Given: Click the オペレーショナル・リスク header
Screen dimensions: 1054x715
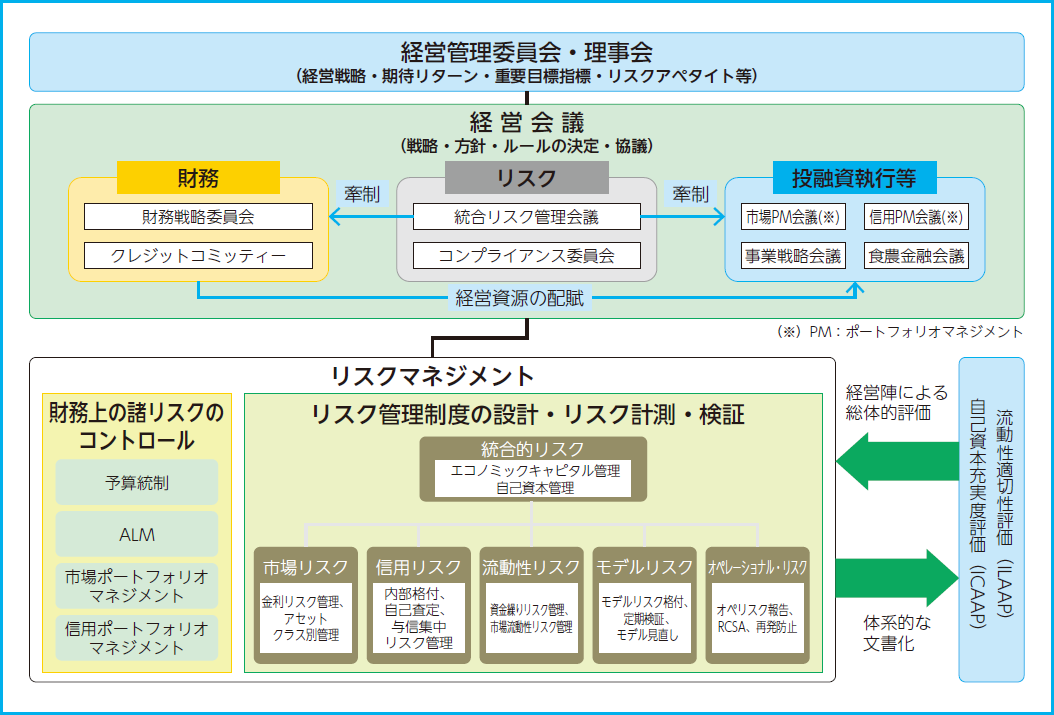Looking at the screenshot, I should pos(758,567).
